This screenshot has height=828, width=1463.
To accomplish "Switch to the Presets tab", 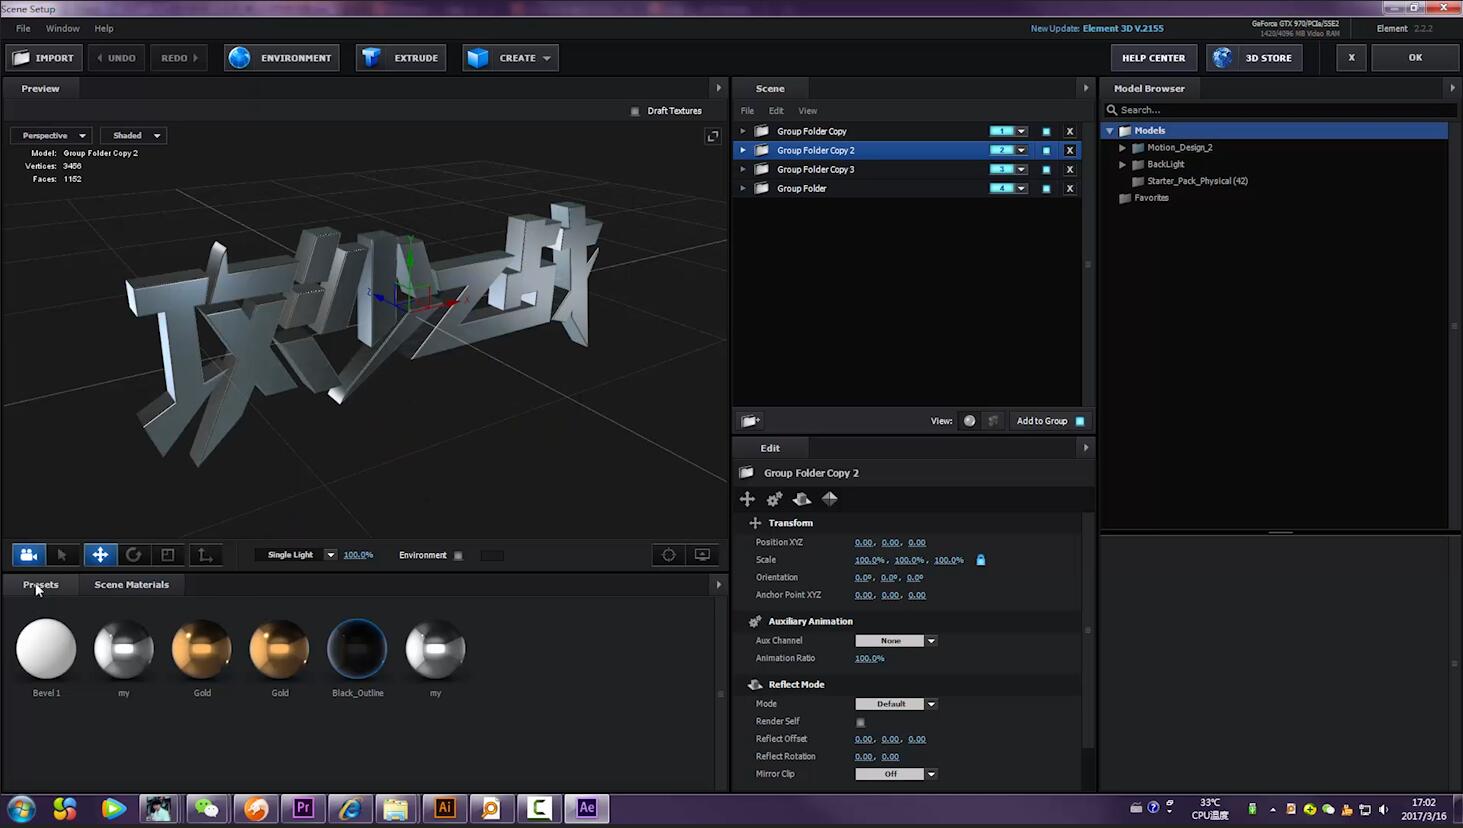I will [41, 585].
